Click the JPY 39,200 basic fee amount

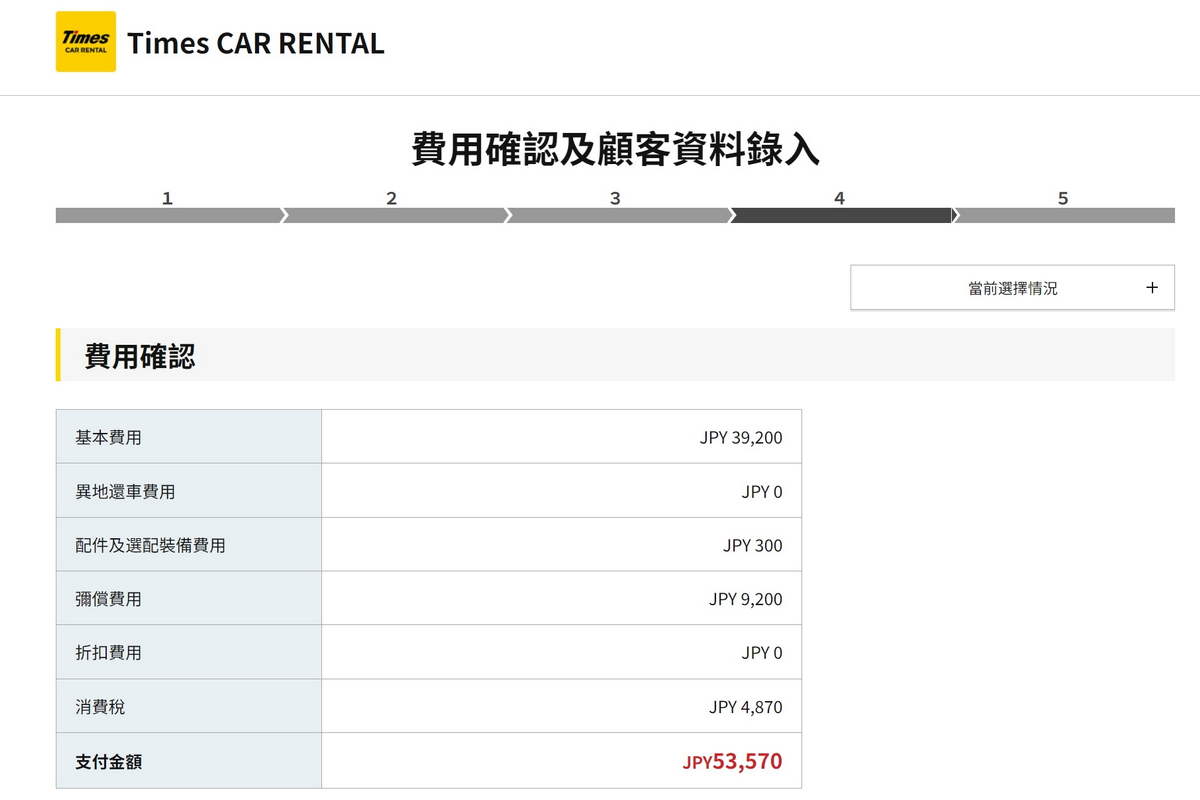[740, 437]
